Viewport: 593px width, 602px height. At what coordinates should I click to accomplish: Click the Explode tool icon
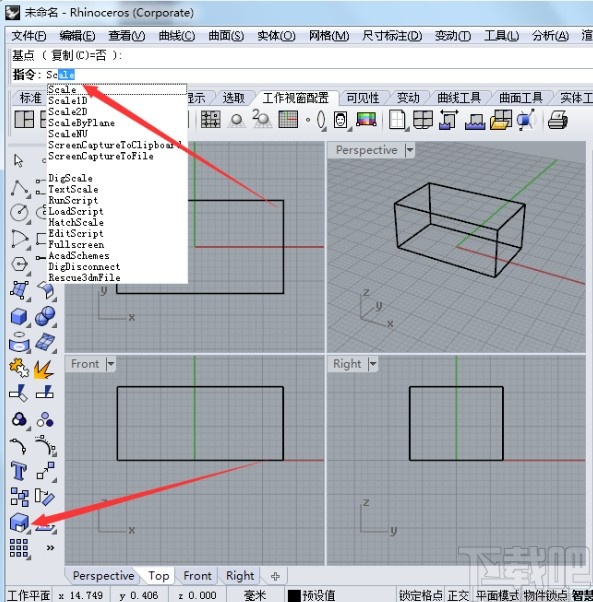coord(44,369)
